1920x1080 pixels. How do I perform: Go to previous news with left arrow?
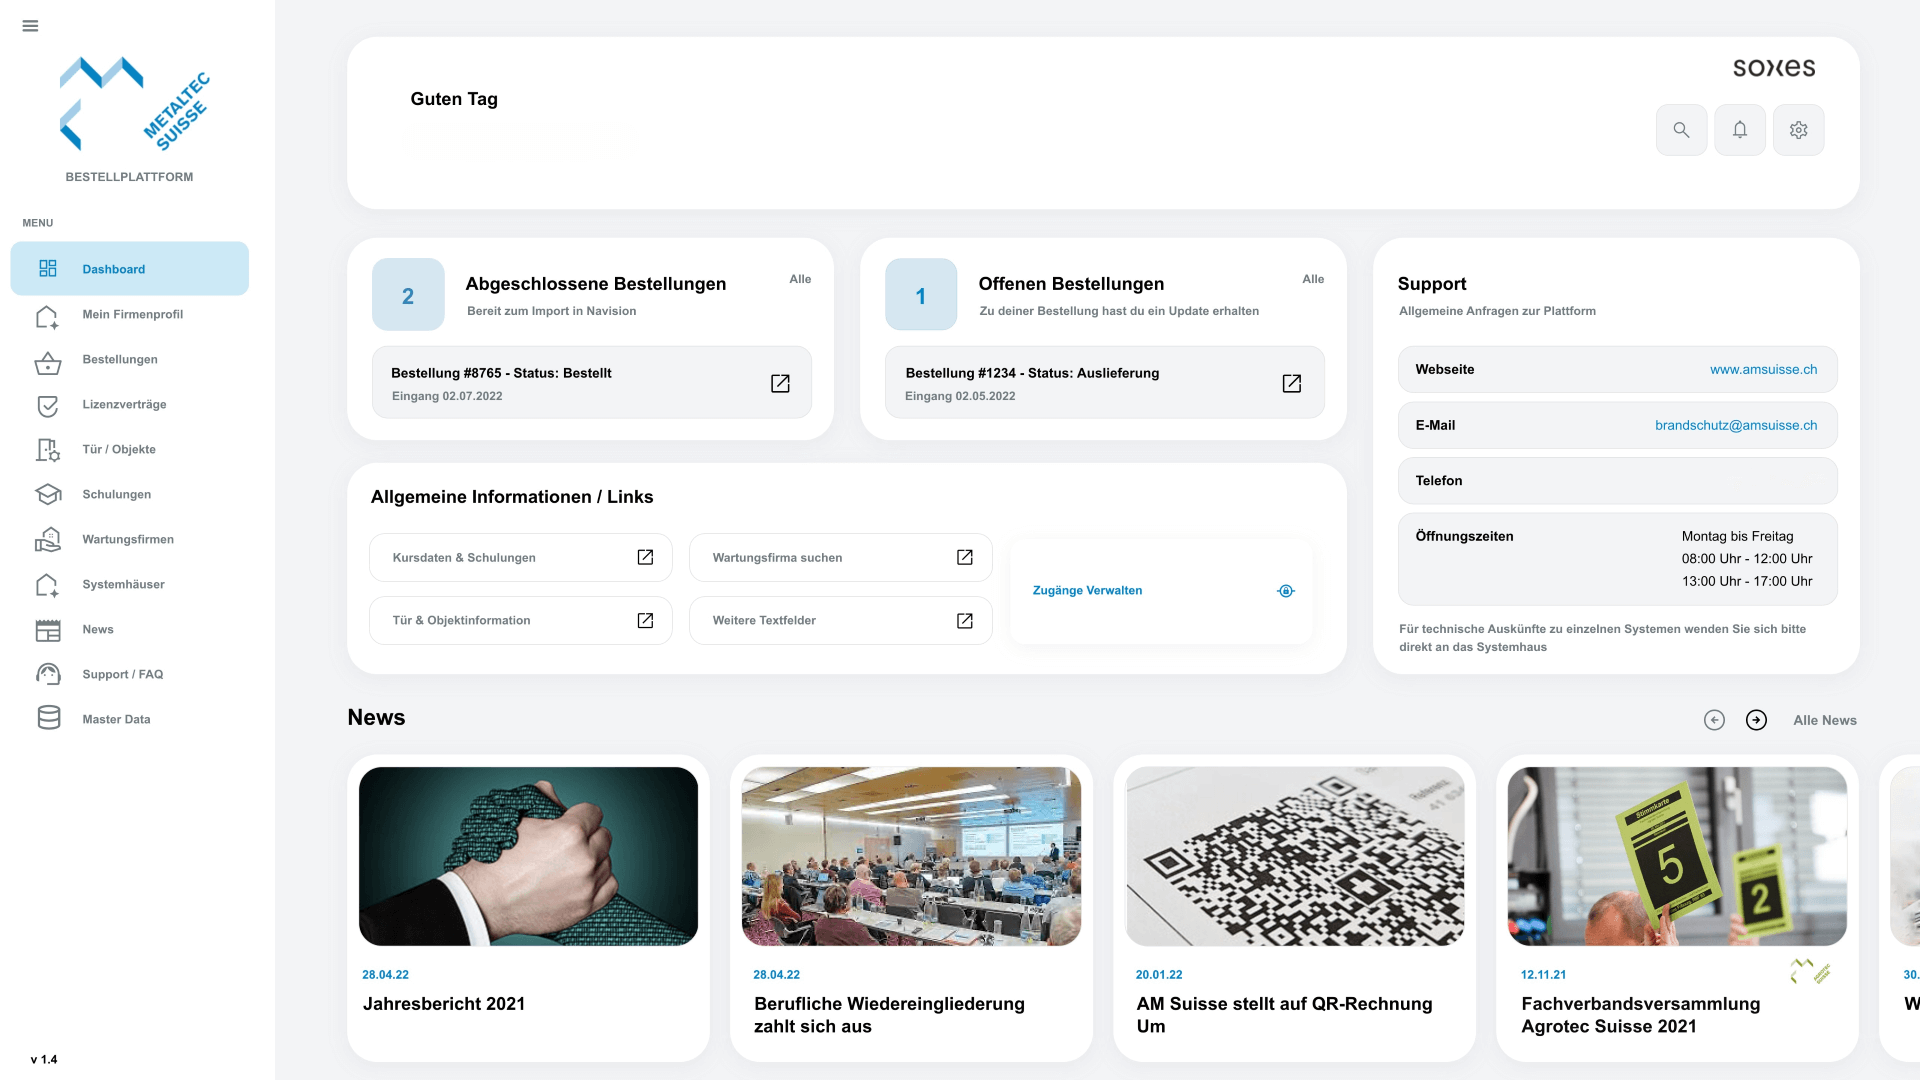pyautogui.click(x=1714, y=720)
